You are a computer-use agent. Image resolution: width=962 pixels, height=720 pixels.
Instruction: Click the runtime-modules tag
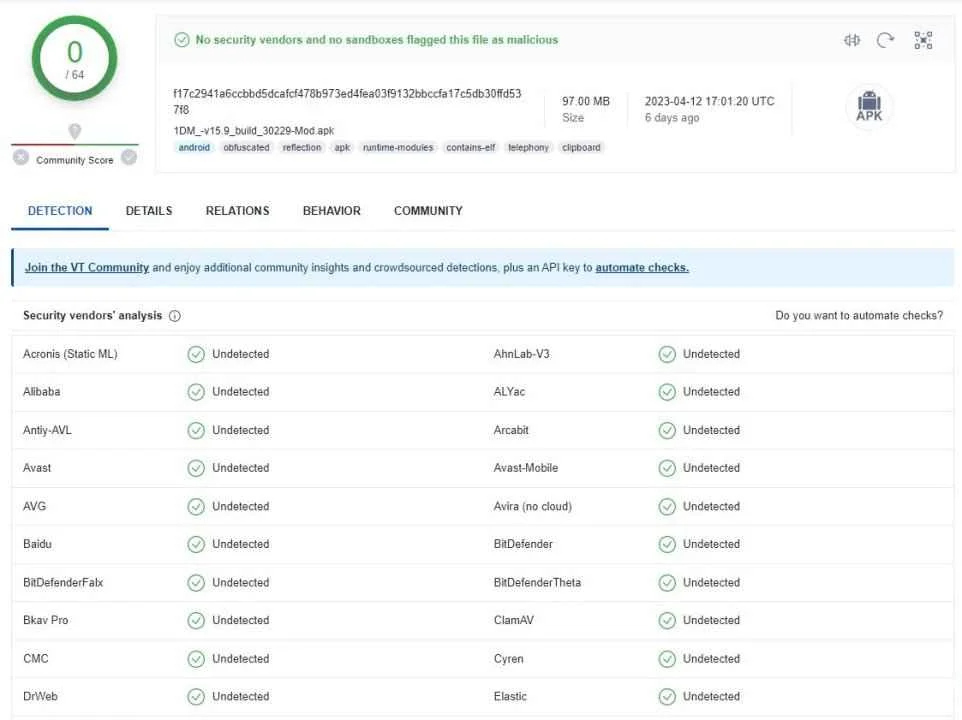pyautogui.click(x=398, y=148)
